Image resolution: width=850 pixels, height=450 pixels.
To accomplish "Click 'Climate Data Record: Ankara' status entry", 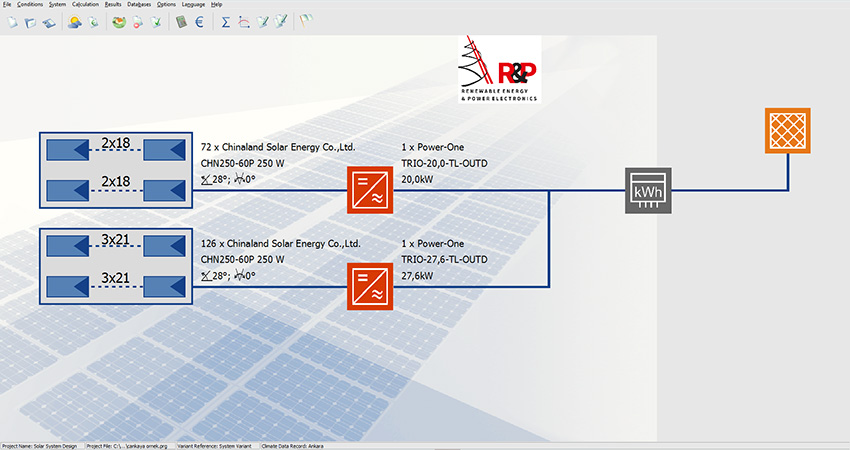I will pos(293,446).
